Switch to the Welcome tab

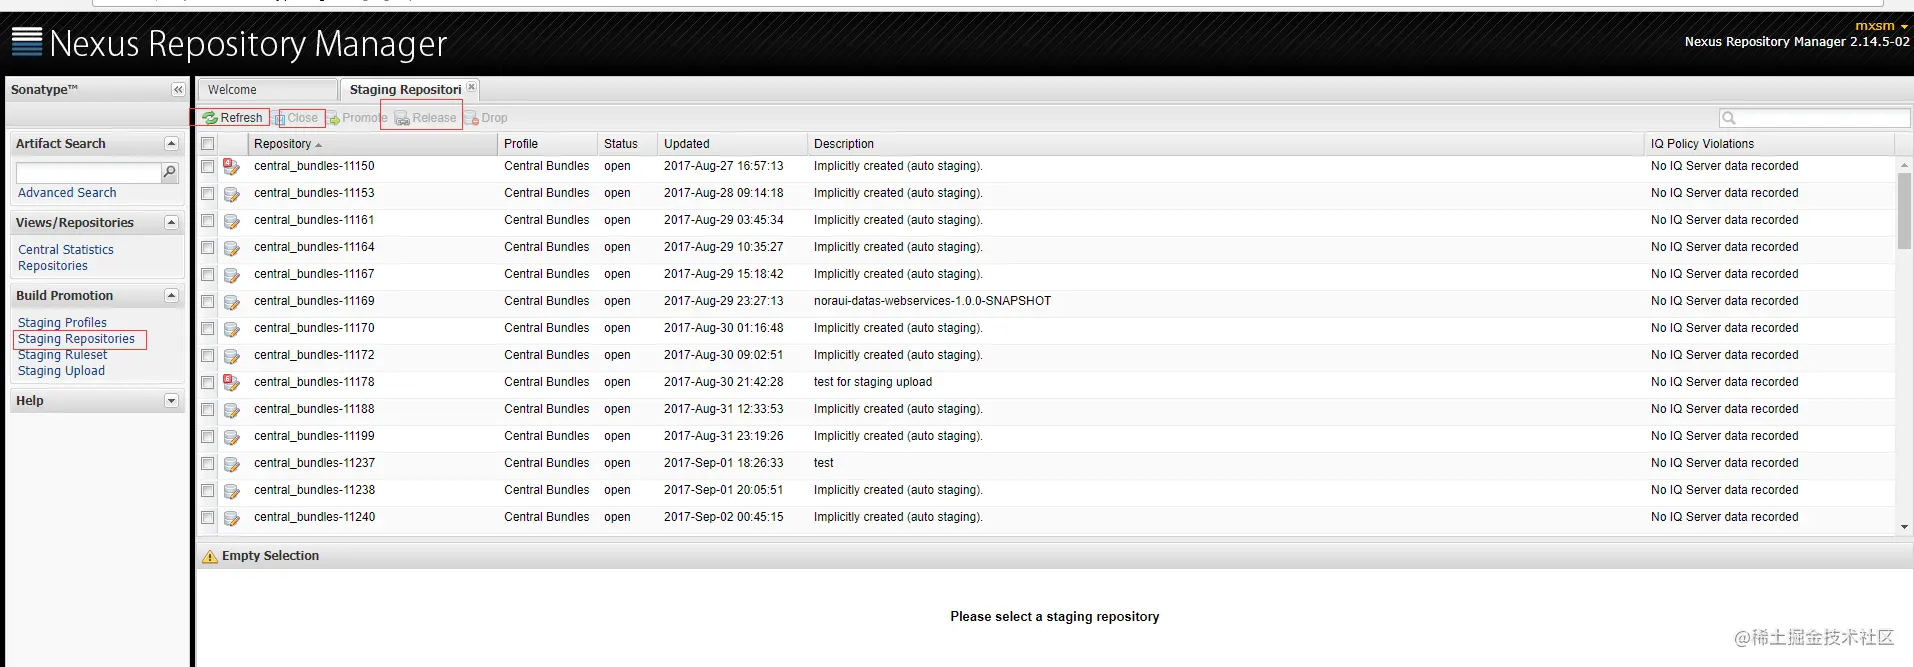point(267,90)
